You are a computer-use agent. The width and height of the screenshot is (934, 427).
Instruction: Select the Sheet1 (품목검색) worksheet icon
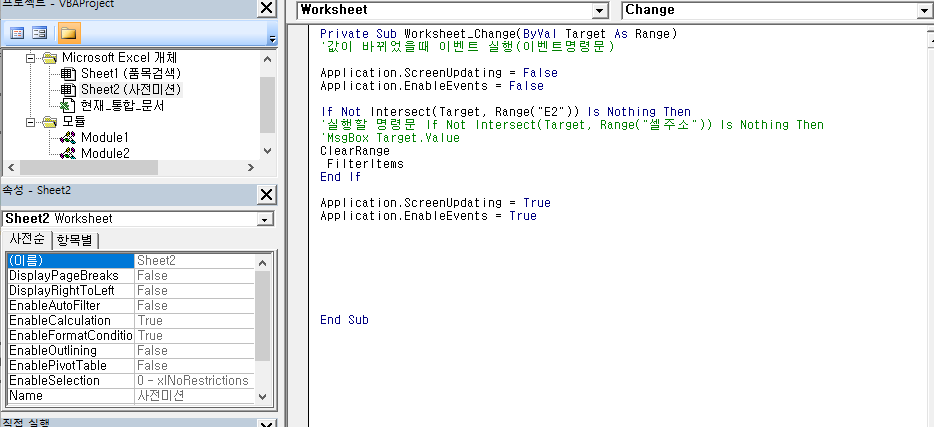click(68, 74)
